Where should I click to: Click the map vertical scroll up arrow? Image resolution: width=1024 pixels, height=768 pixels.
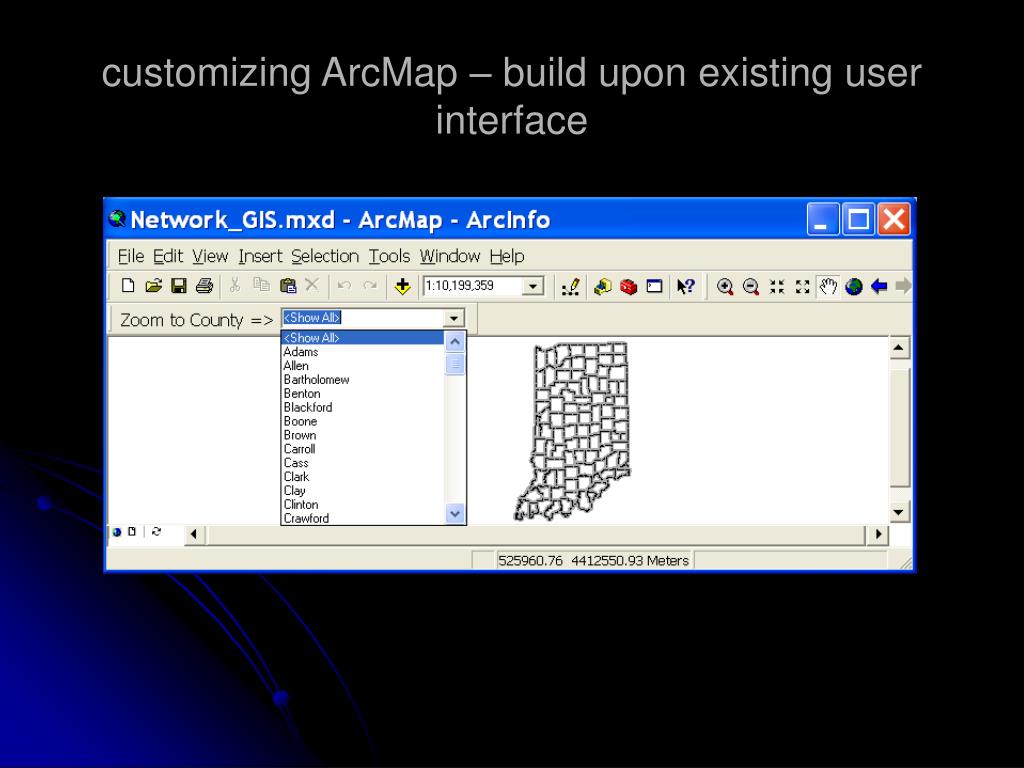coord(899,348)
